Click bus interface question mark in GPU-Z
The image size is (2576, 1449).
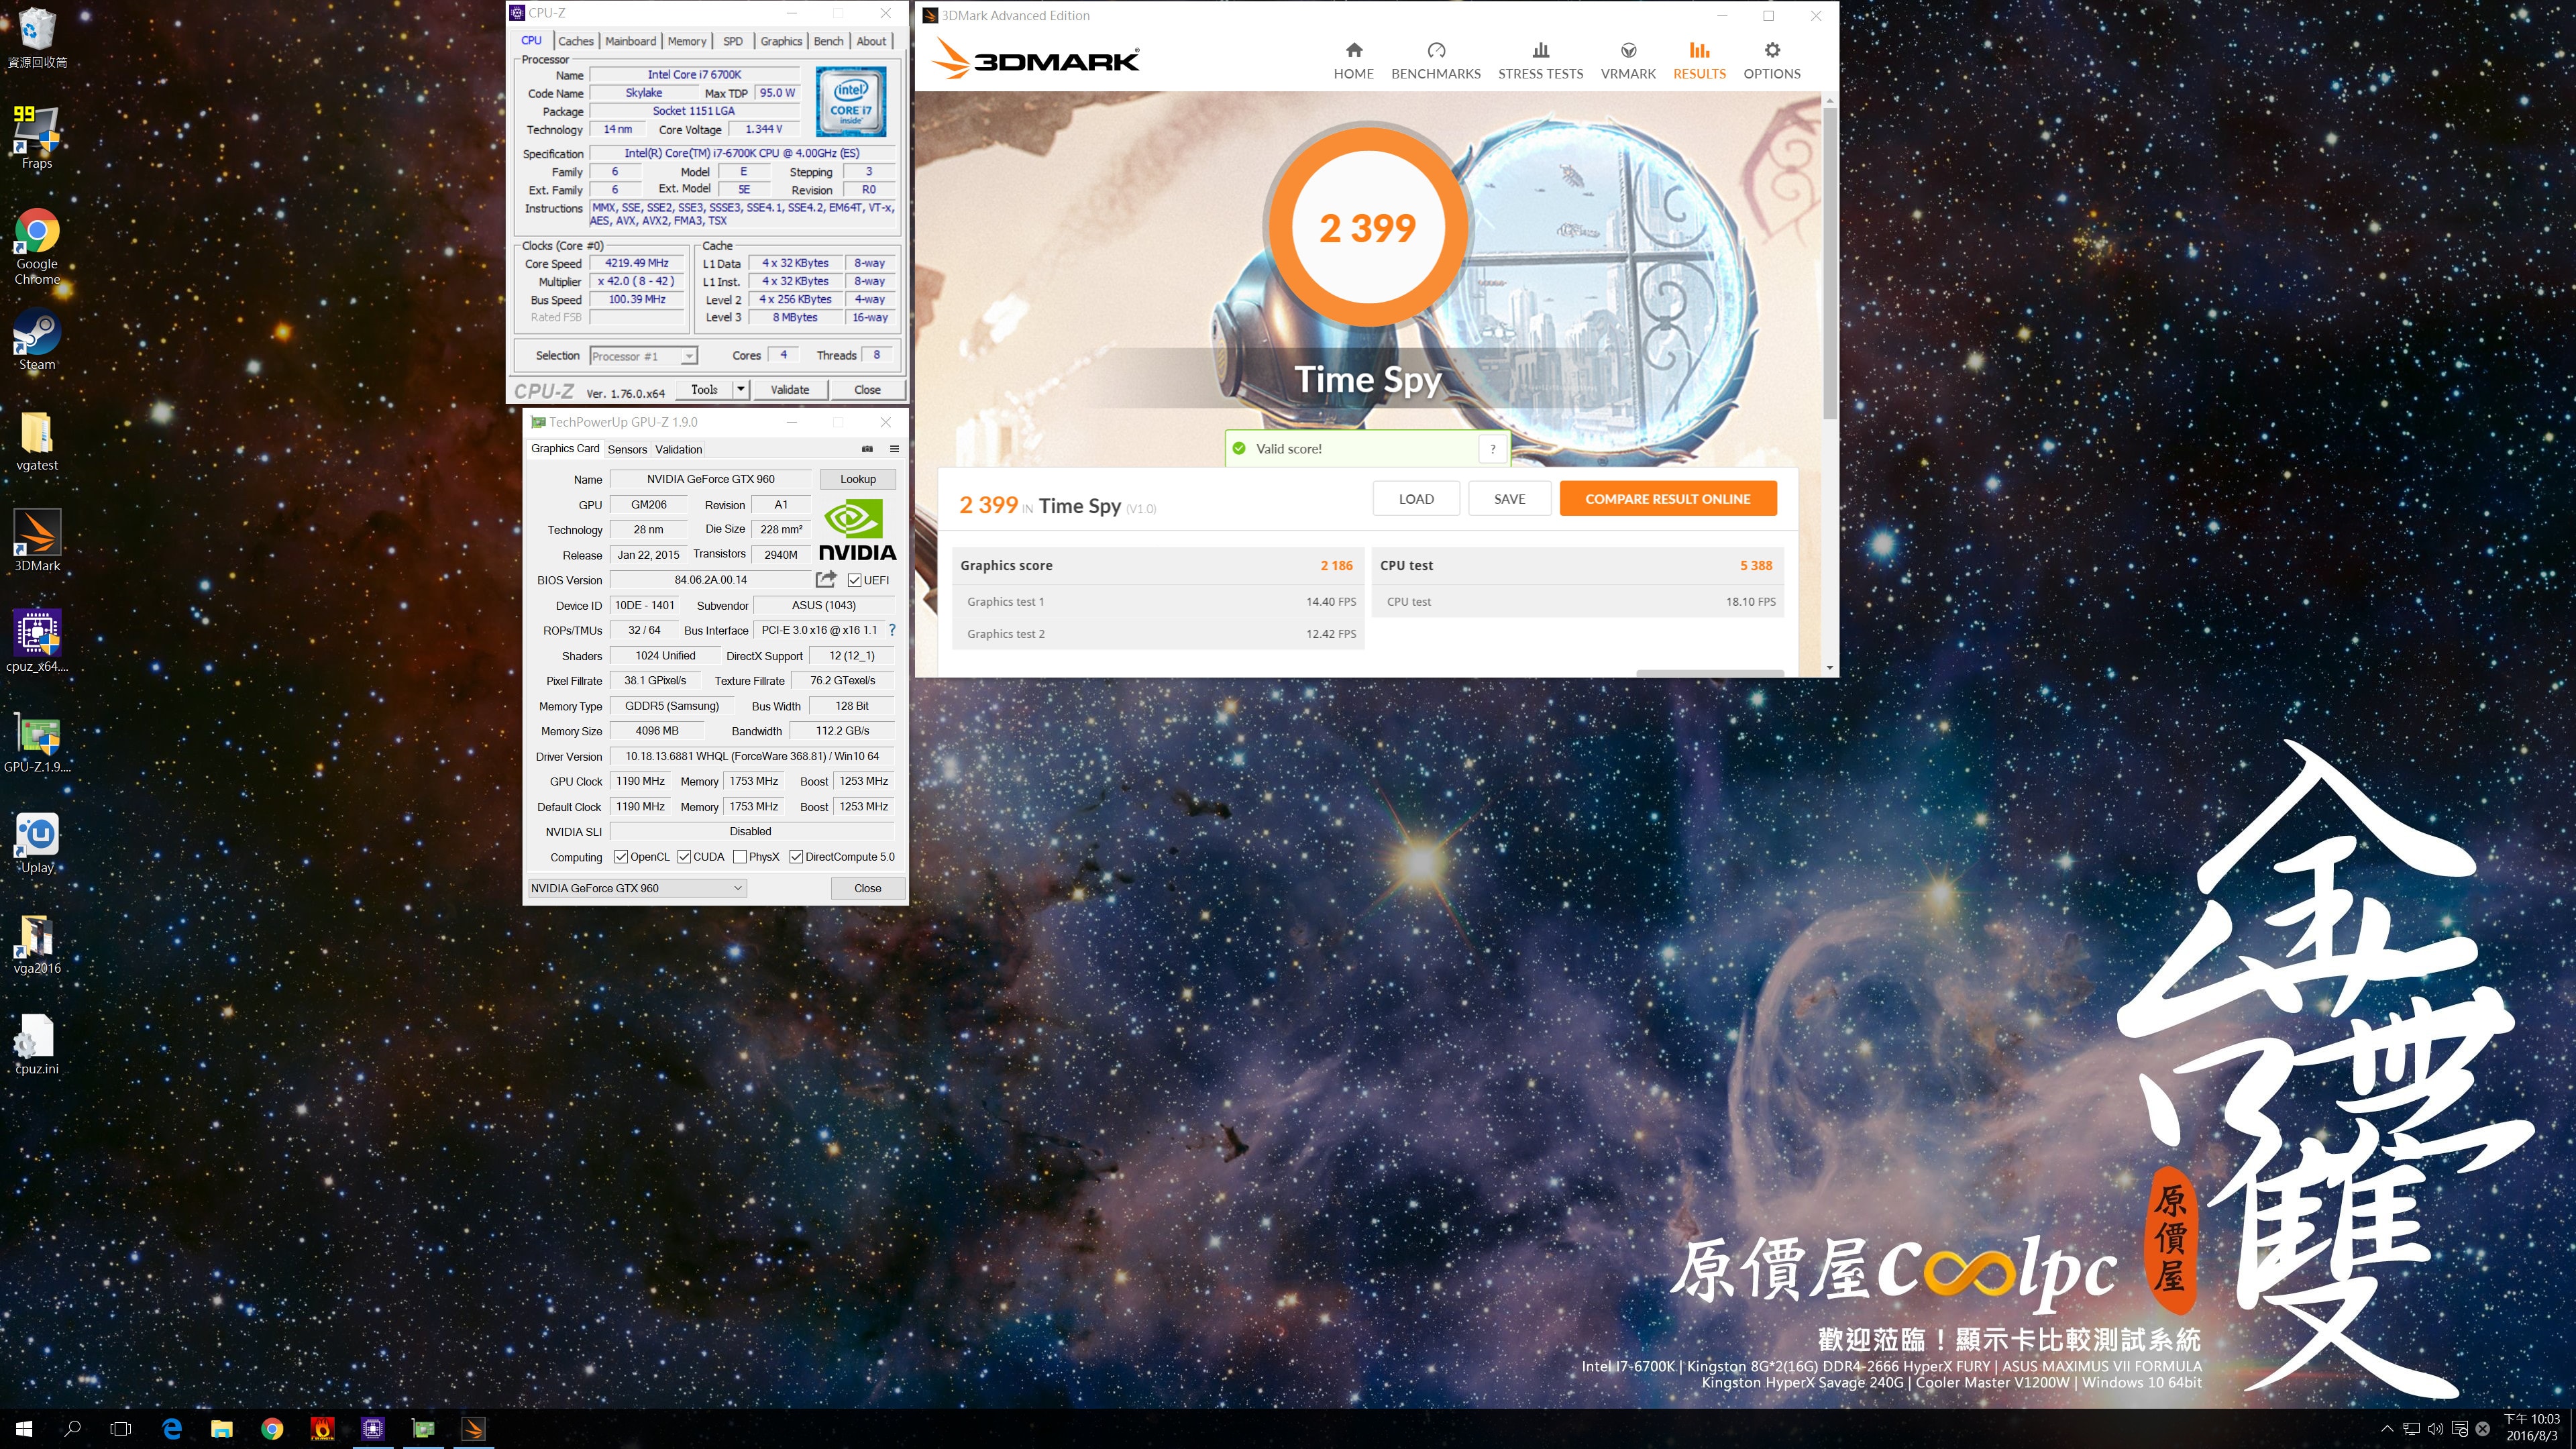(892, 630)
